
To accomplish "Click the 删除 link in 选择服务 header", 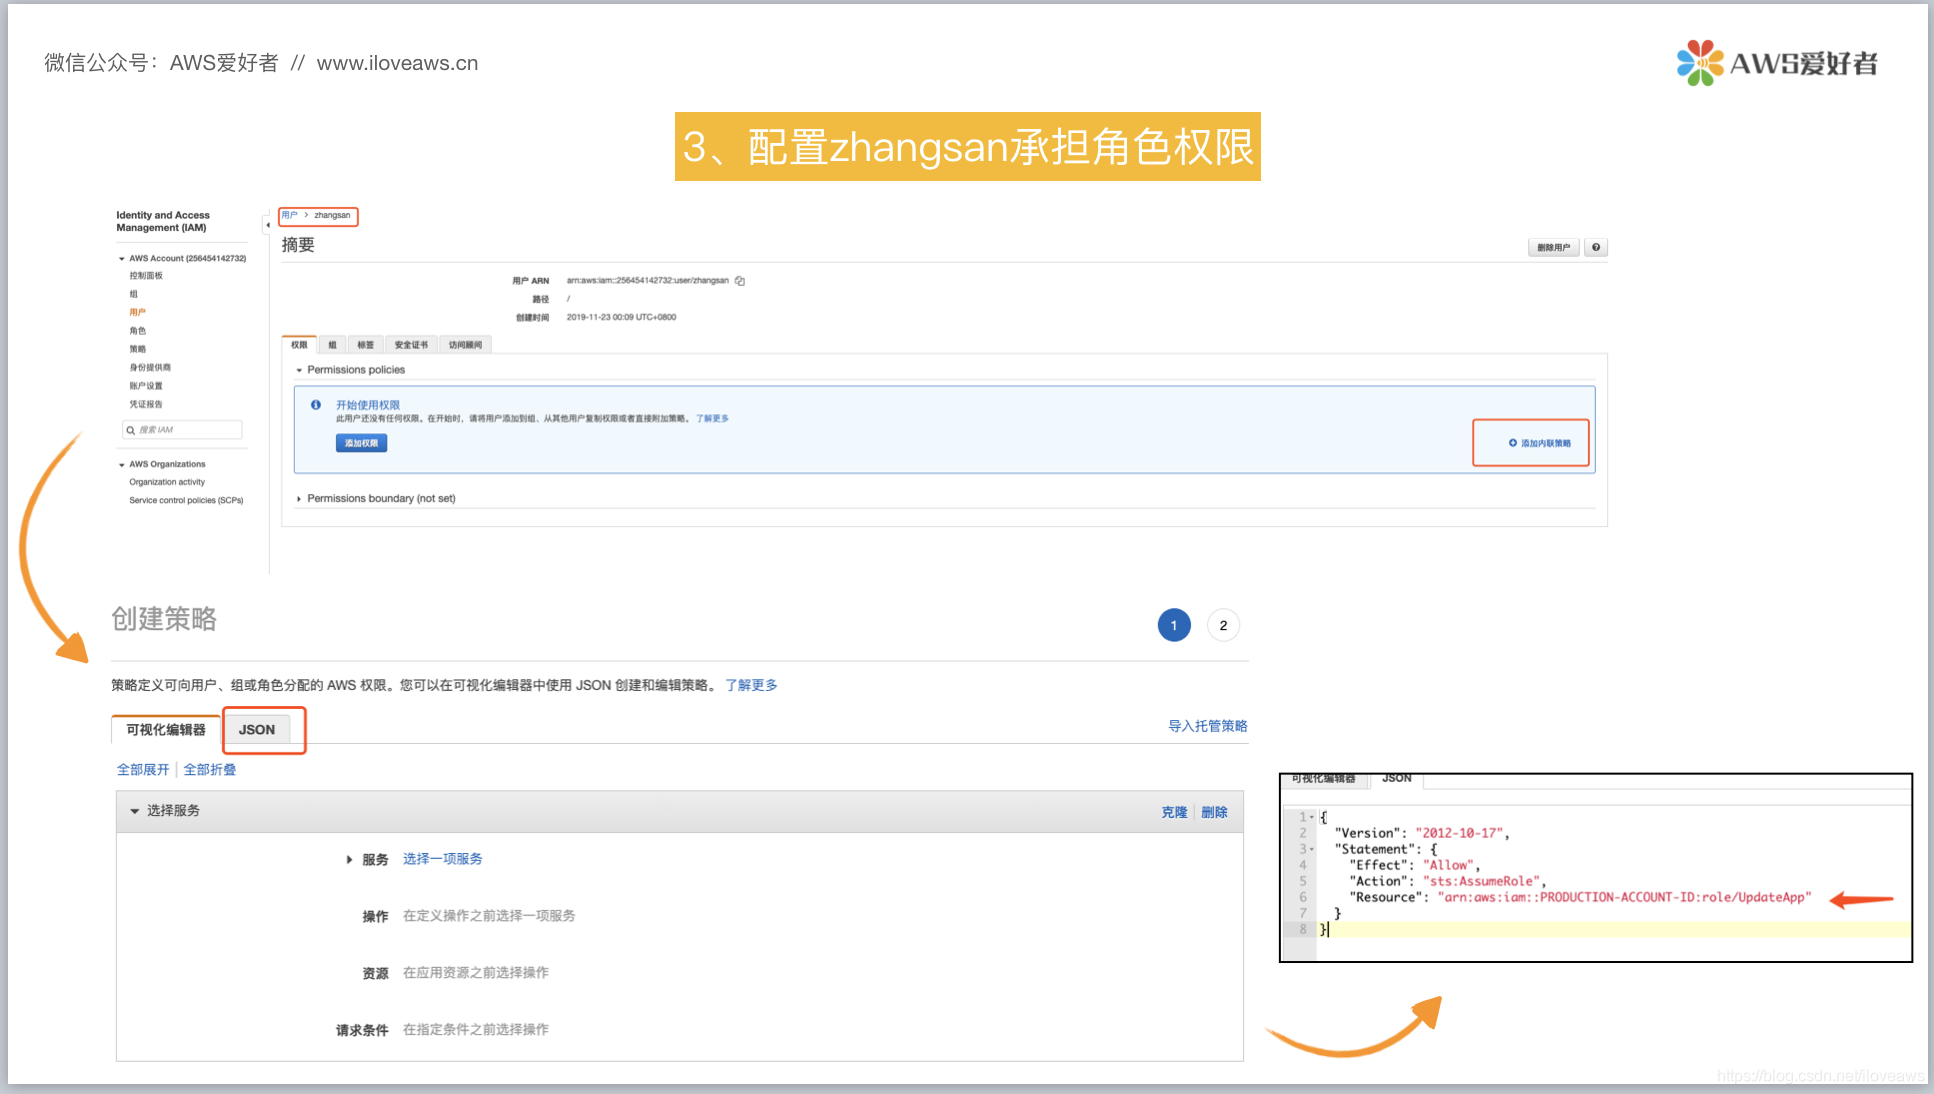I will click(x=1214, y=812).
